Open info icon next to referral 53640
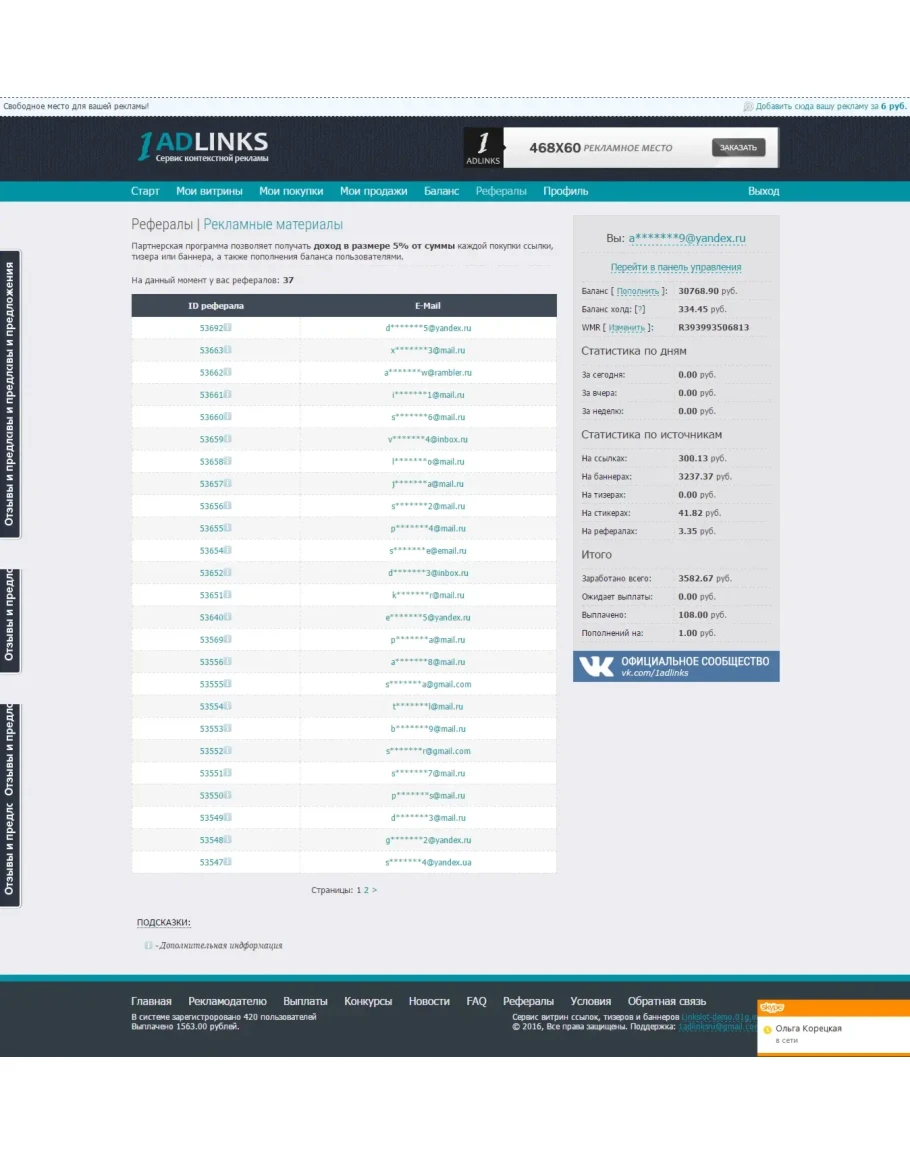 (228, 617)
